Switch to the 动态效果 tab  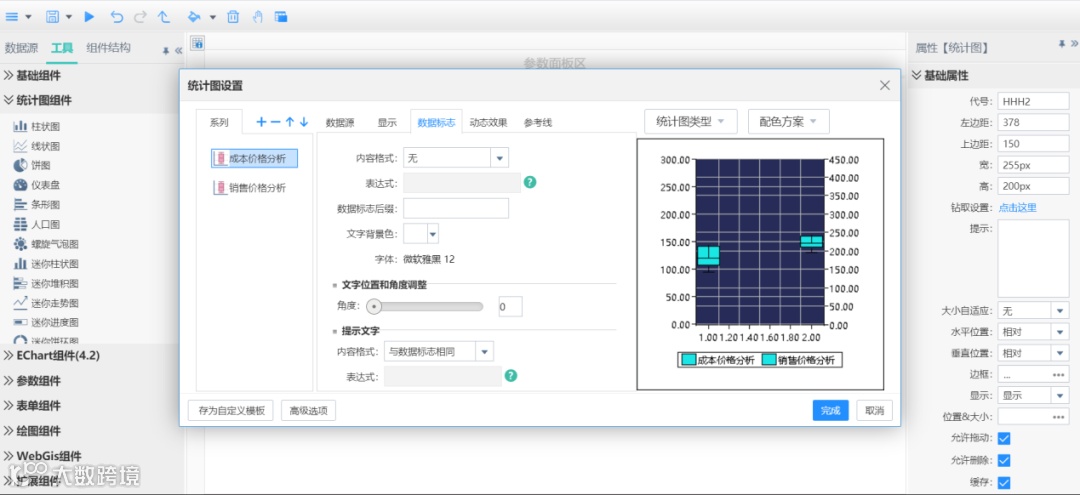click(488, 123)
